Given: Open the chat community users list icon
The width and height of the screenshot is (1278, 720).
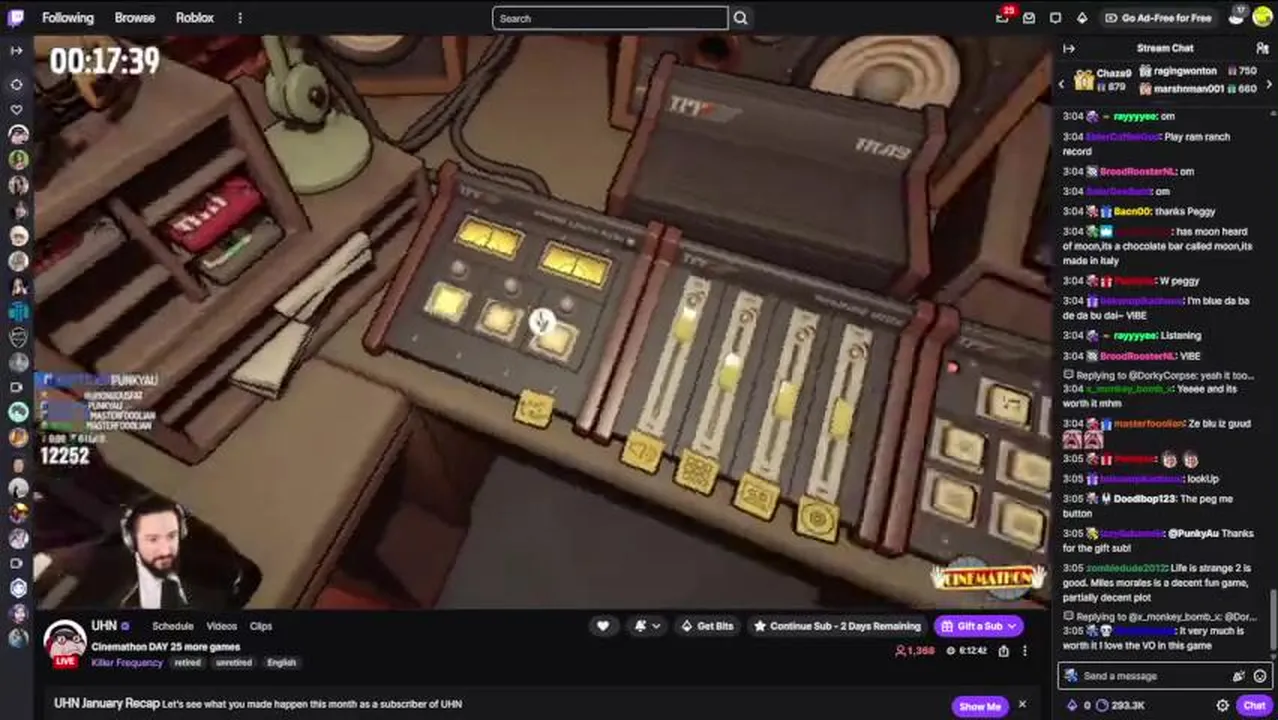Looking at the screenshot, I should pyautogui.click(x=1262, y=48).
